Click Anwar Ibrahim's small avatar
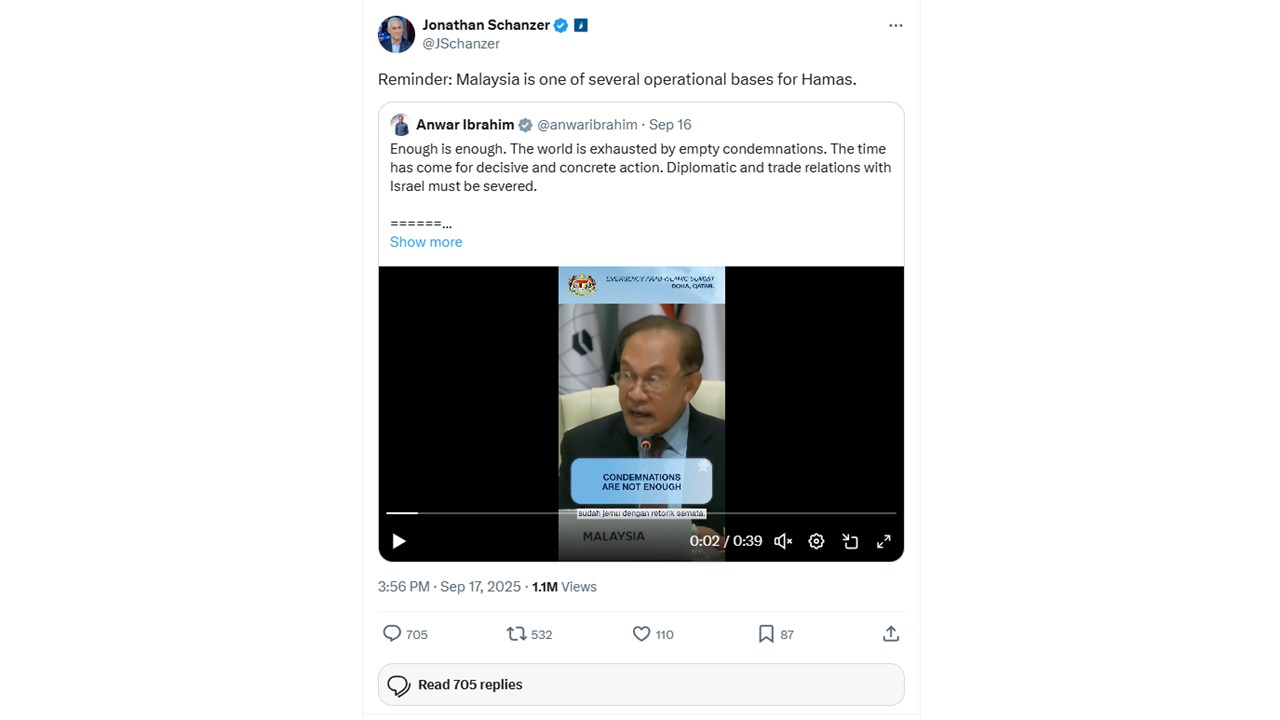Viewport: 1280px width, 720px height. click(400, 125)
